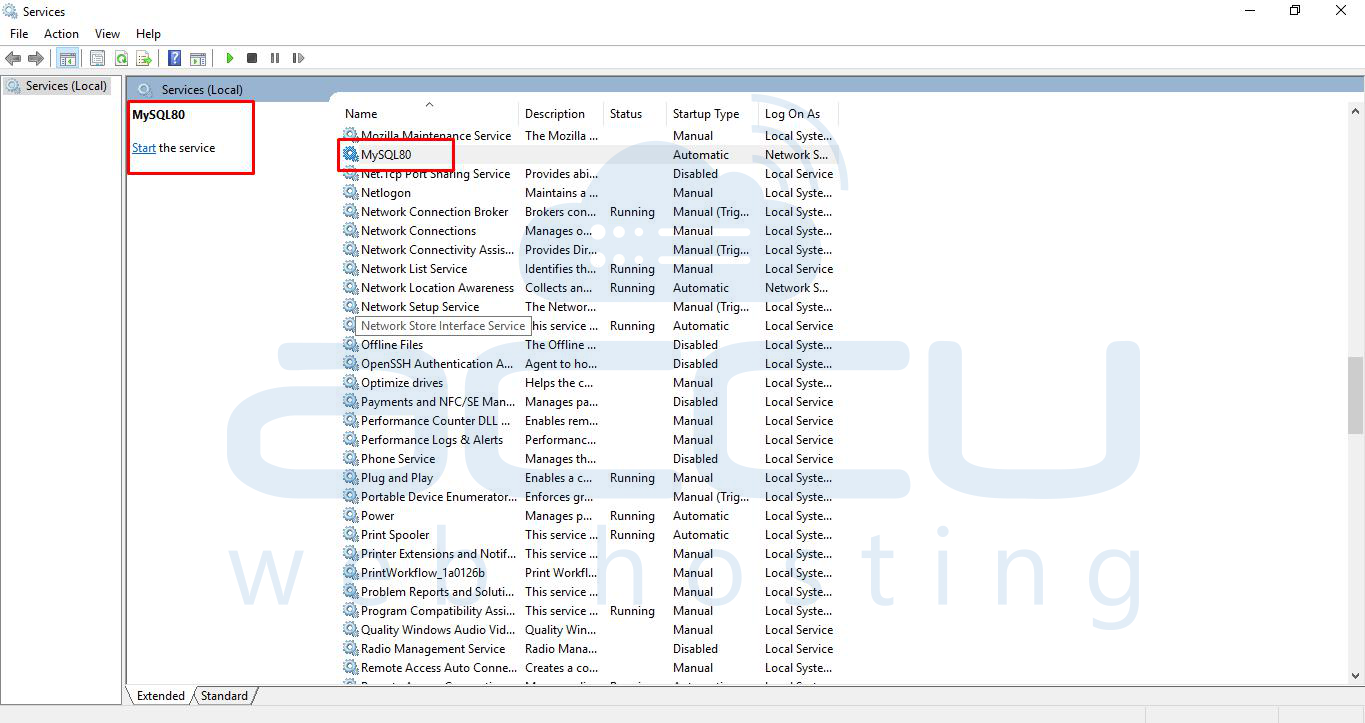Select Network Connection Broker service
1365x723 pixels.
coord(589,211)
